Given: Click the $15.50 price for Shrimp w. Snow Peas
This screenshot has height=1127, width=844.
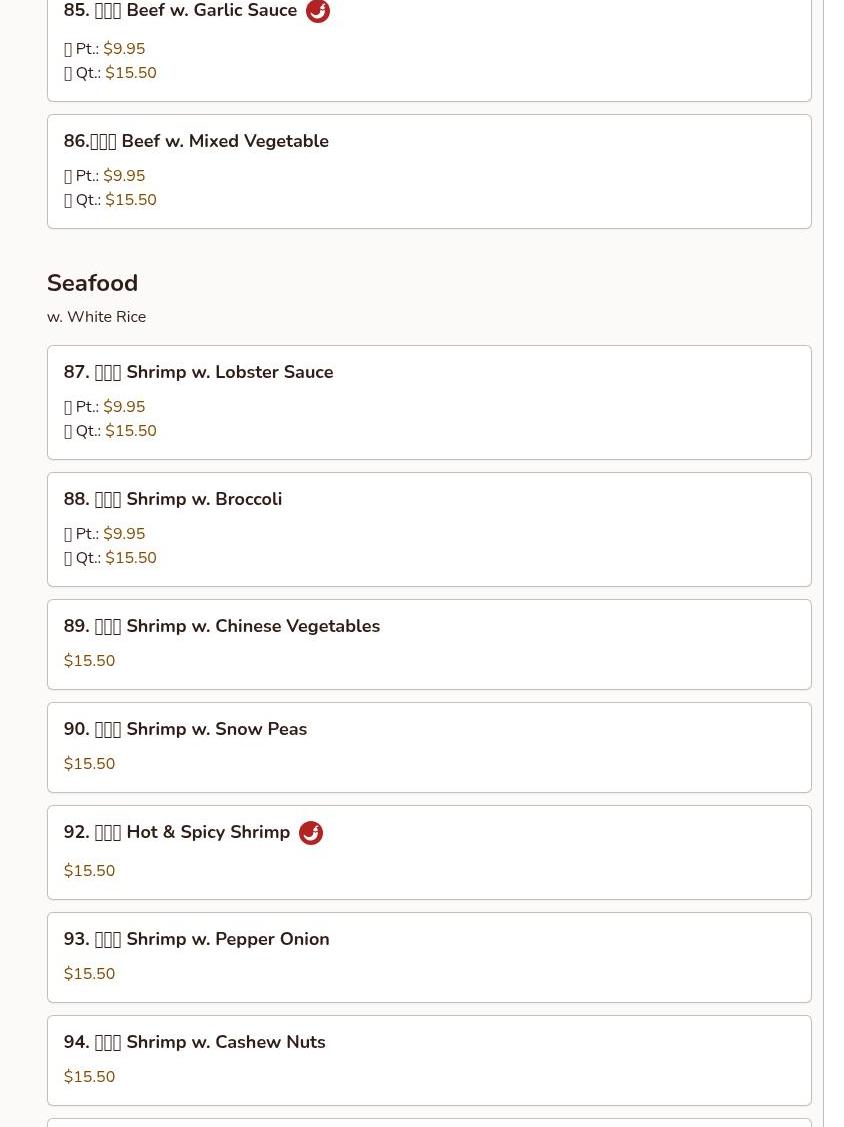Looking at the screenshot, I should 90,764.
